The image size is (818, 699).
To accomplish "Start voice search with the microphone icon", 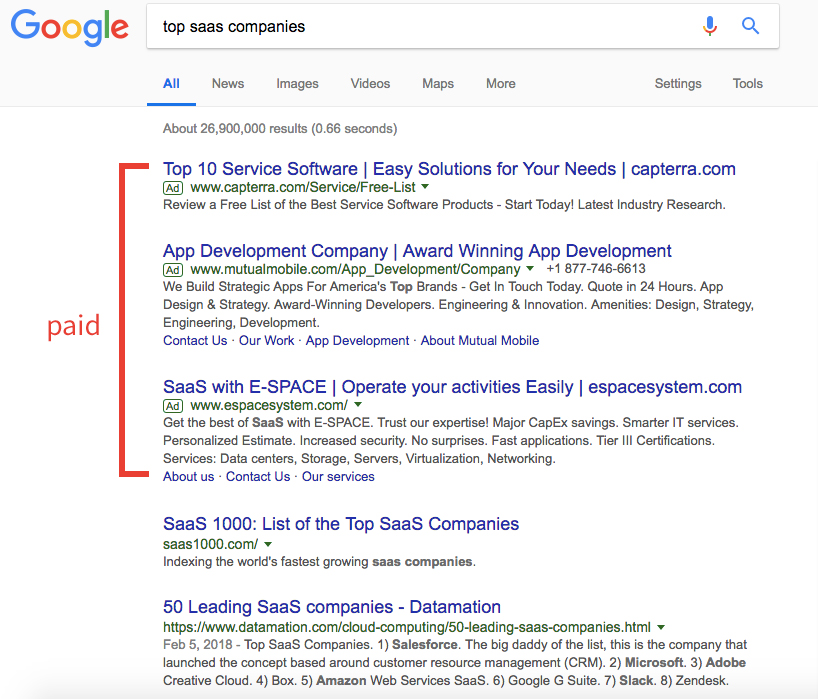I will pyautogui.click(x=709, y=26).
